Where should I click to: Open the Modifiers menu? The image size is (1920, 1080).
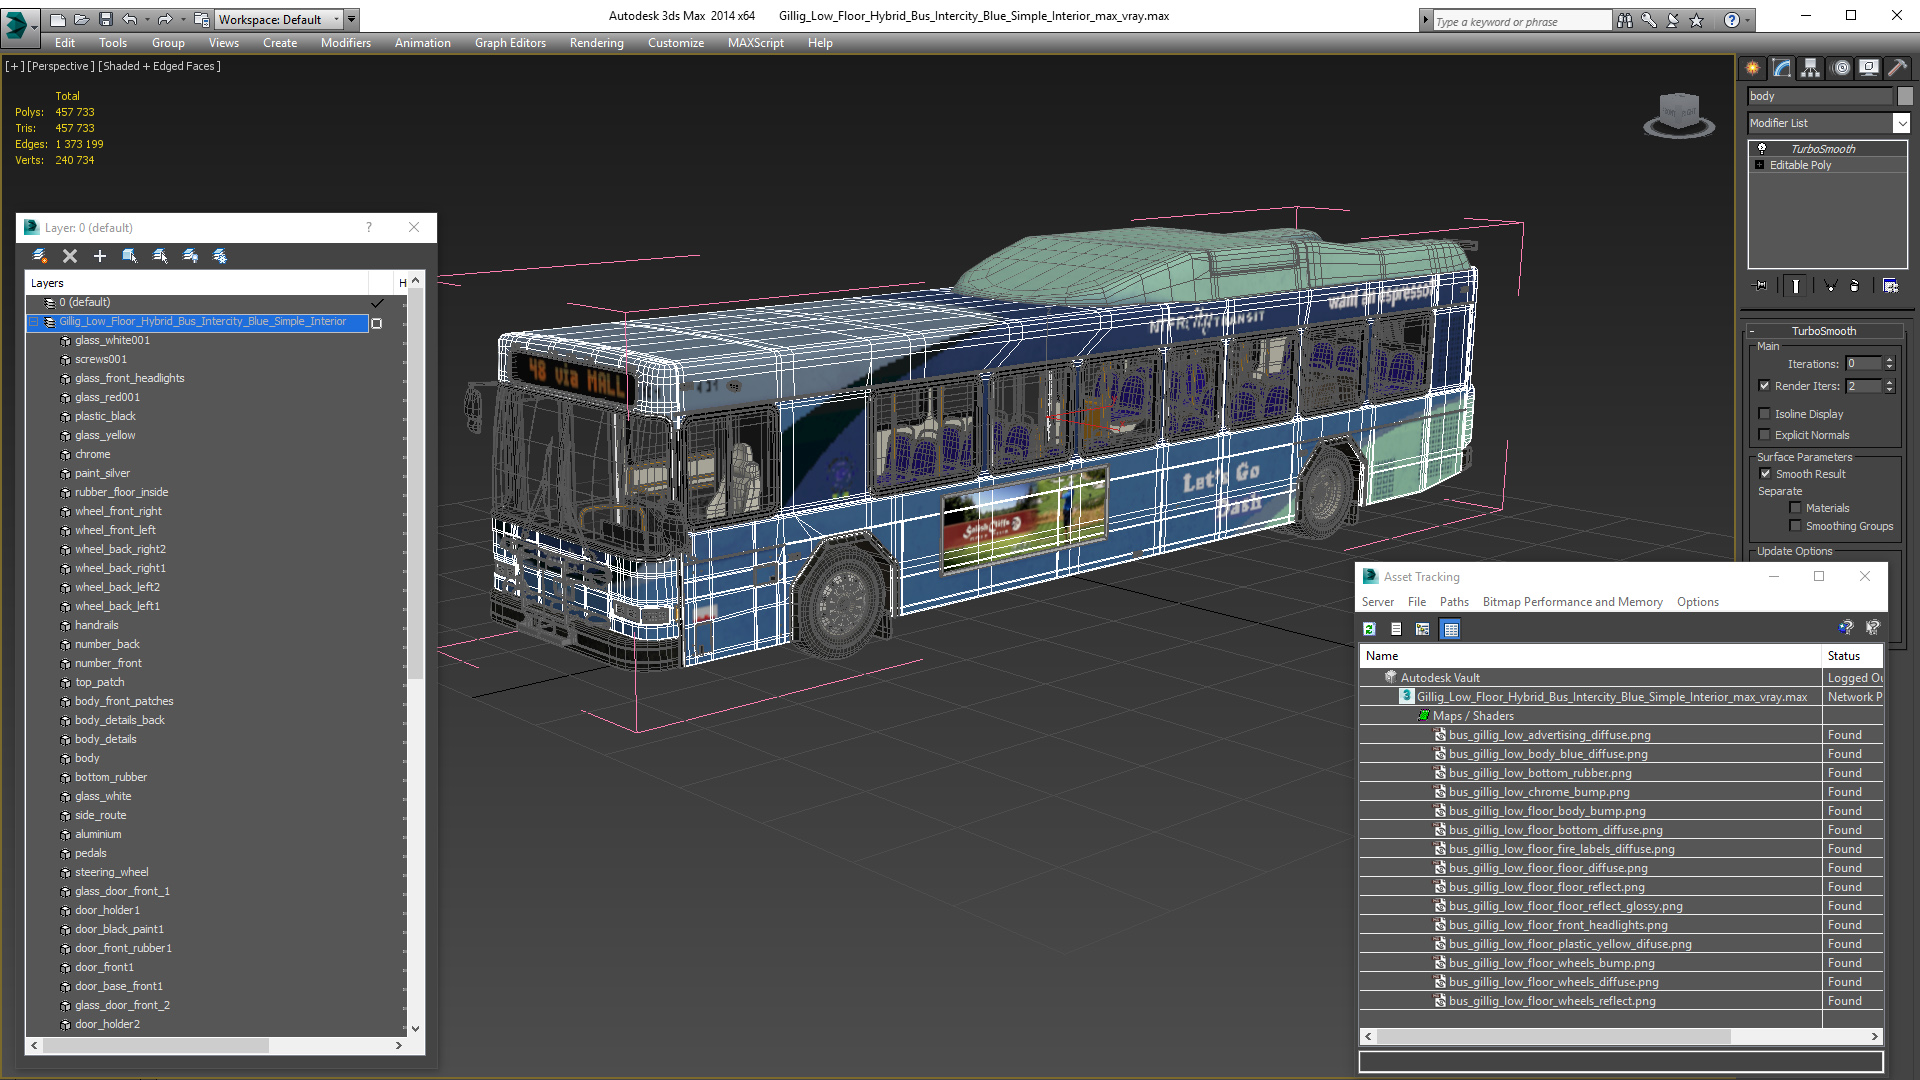coord(345,43)
